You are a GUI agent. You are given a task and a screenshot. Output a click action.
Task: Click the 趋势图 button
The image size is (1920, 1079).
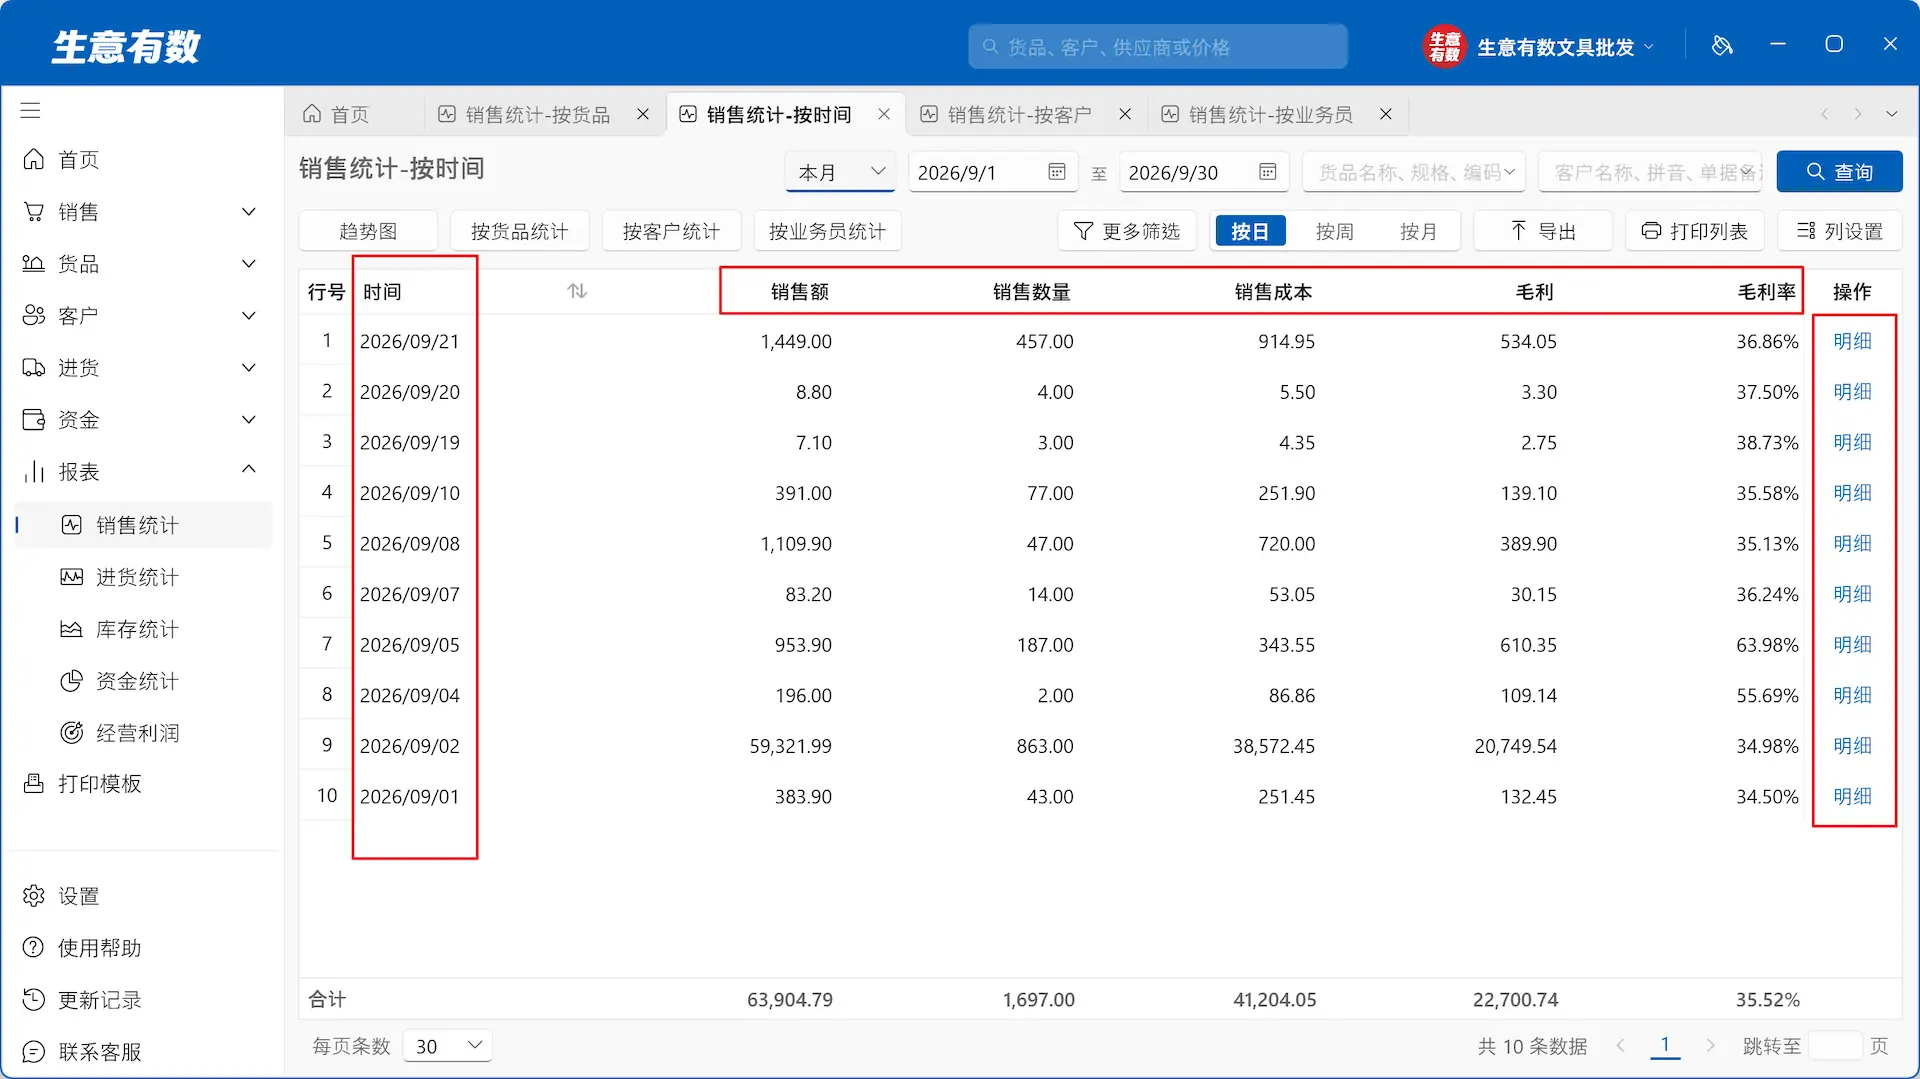click(x=368, y=231)
